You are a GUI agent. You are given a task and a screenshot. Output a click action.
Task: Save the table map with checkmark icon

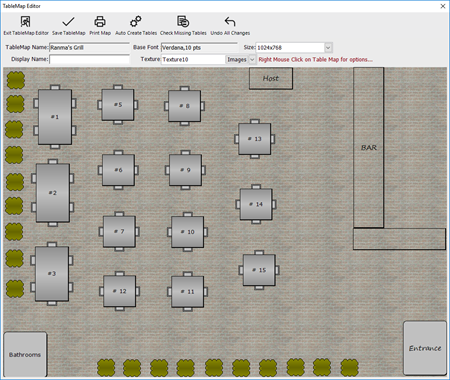68,22
